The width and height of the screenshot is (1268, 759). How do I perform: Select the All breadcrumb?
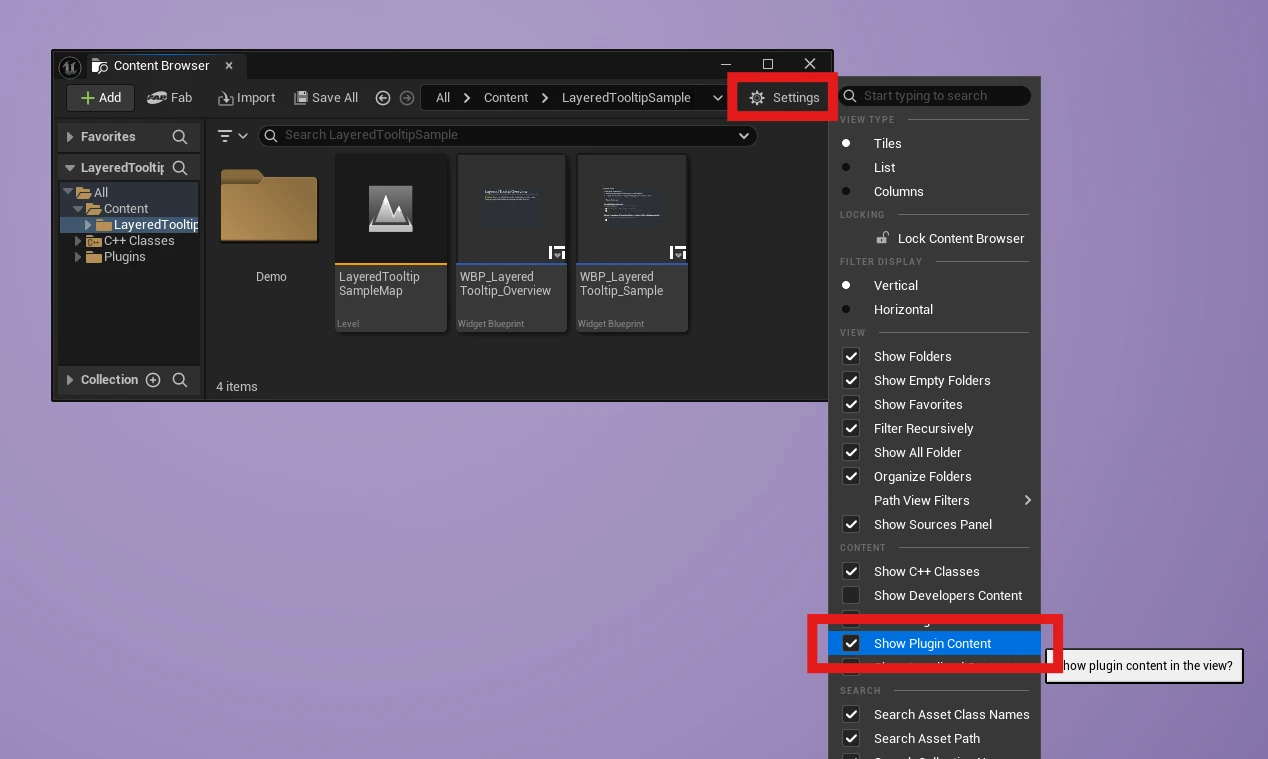coord(443,98)
